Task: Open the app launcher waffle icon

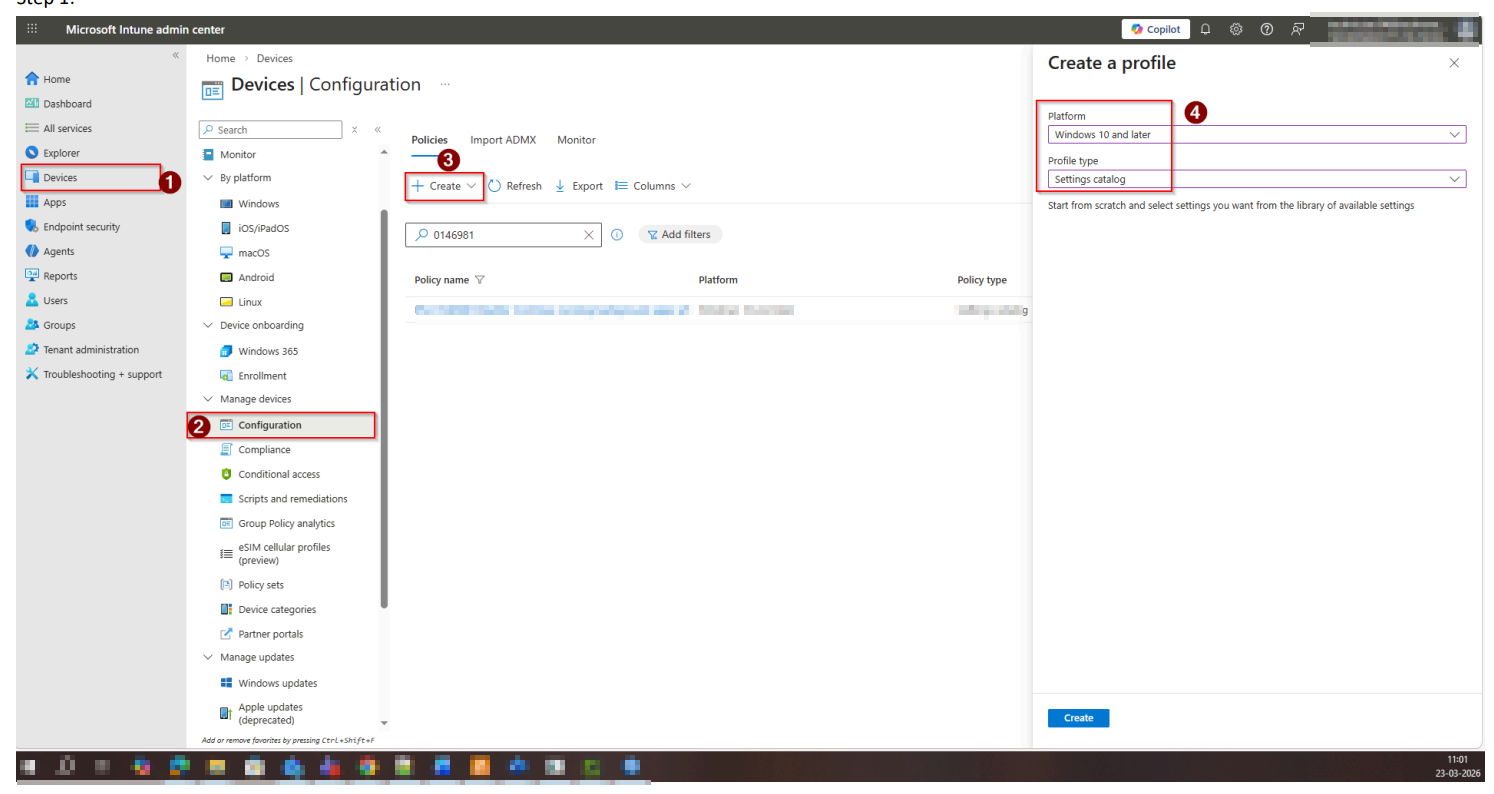Action: [32, 30]
